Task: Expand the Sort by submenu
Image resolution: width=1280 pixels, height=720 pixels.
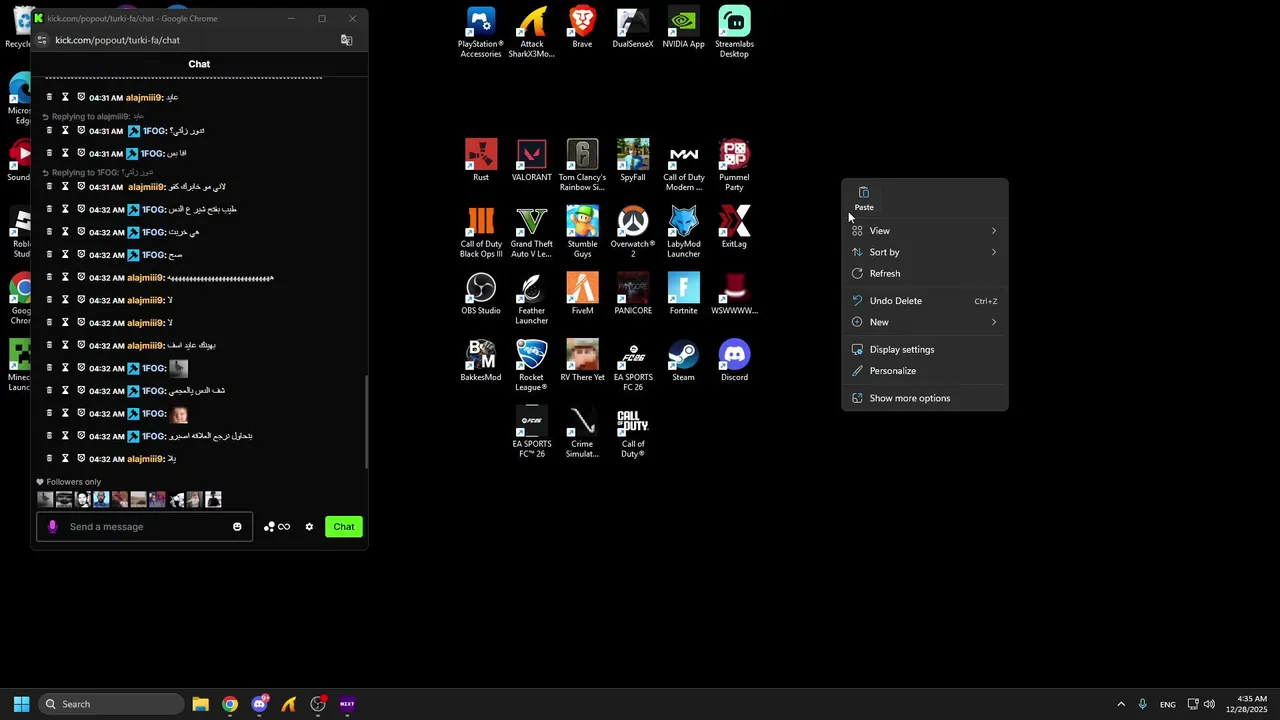Action: (x=925, y=252)
